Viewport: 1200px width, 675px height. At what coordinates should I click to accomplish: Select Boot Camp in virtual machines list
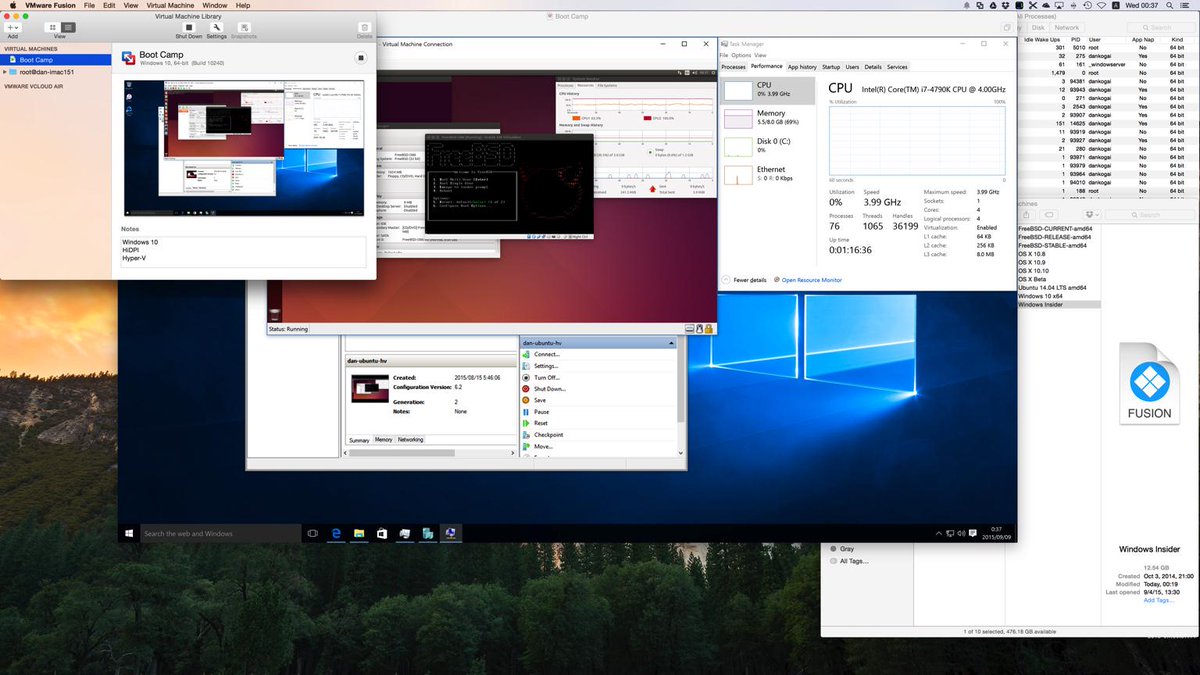[56, 60]
